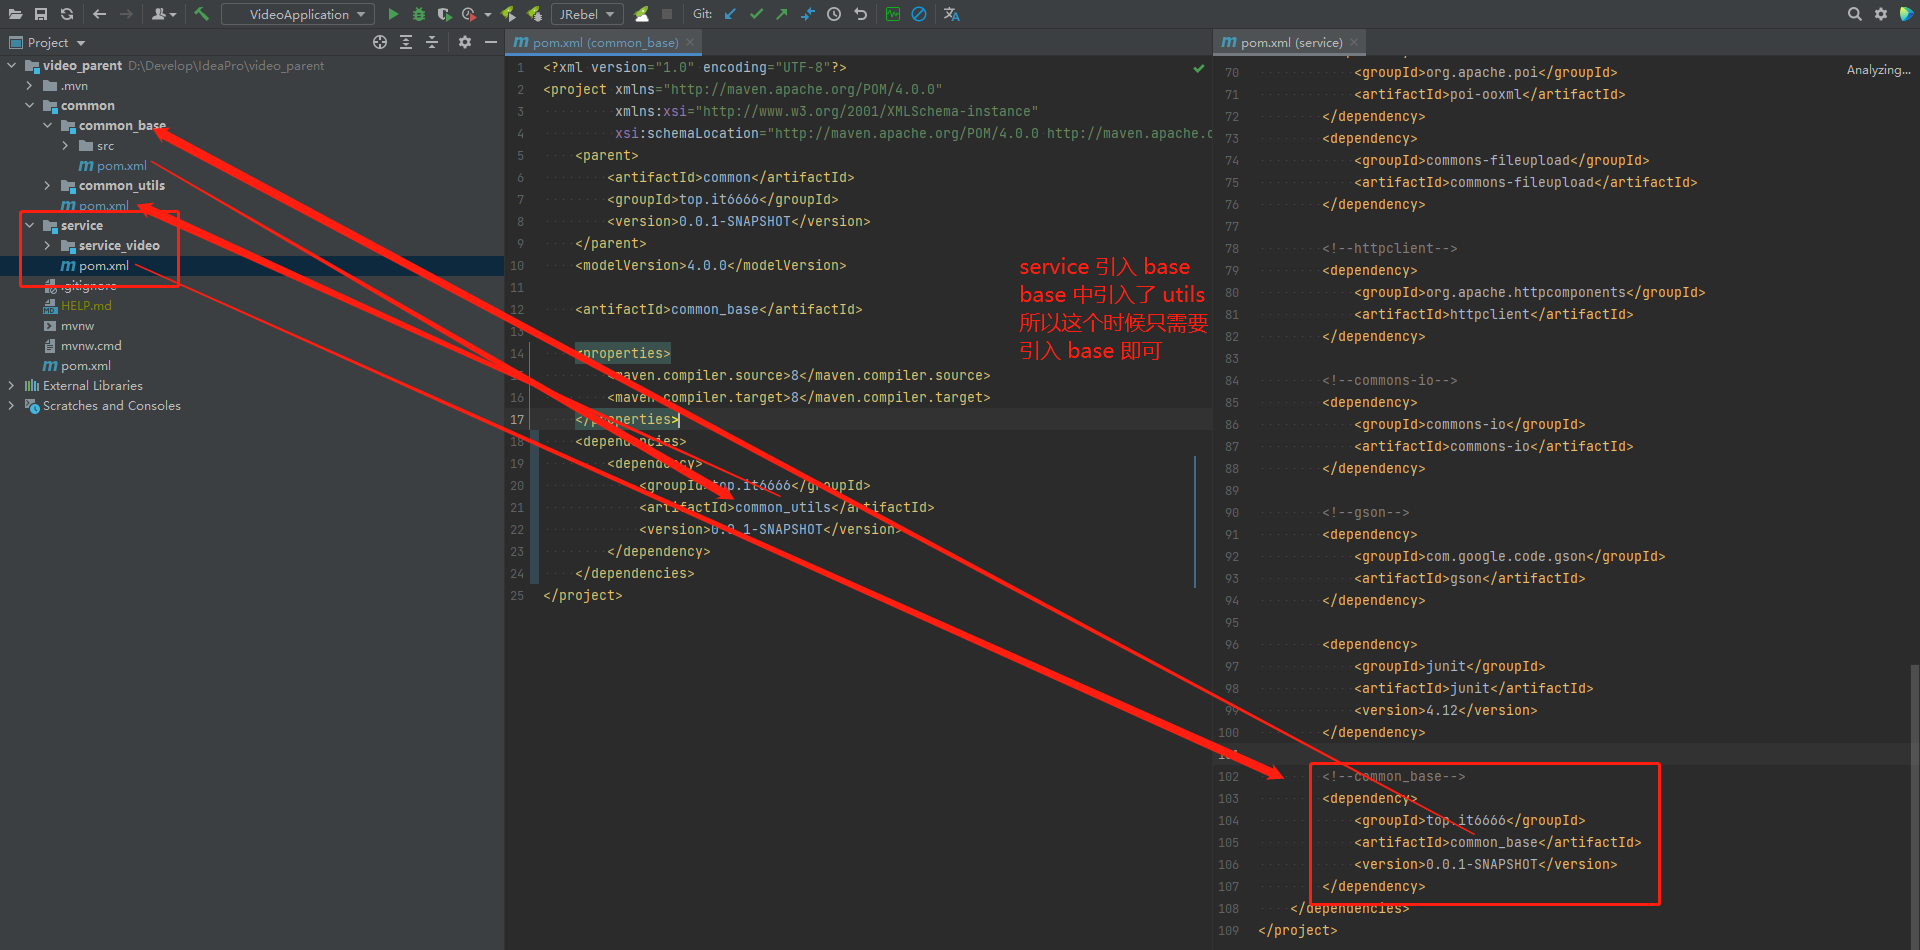Viewport: 1920px width, 950px height.
Task: Reload all from disk
Action: pyautogui.click(x=67, y=14)
